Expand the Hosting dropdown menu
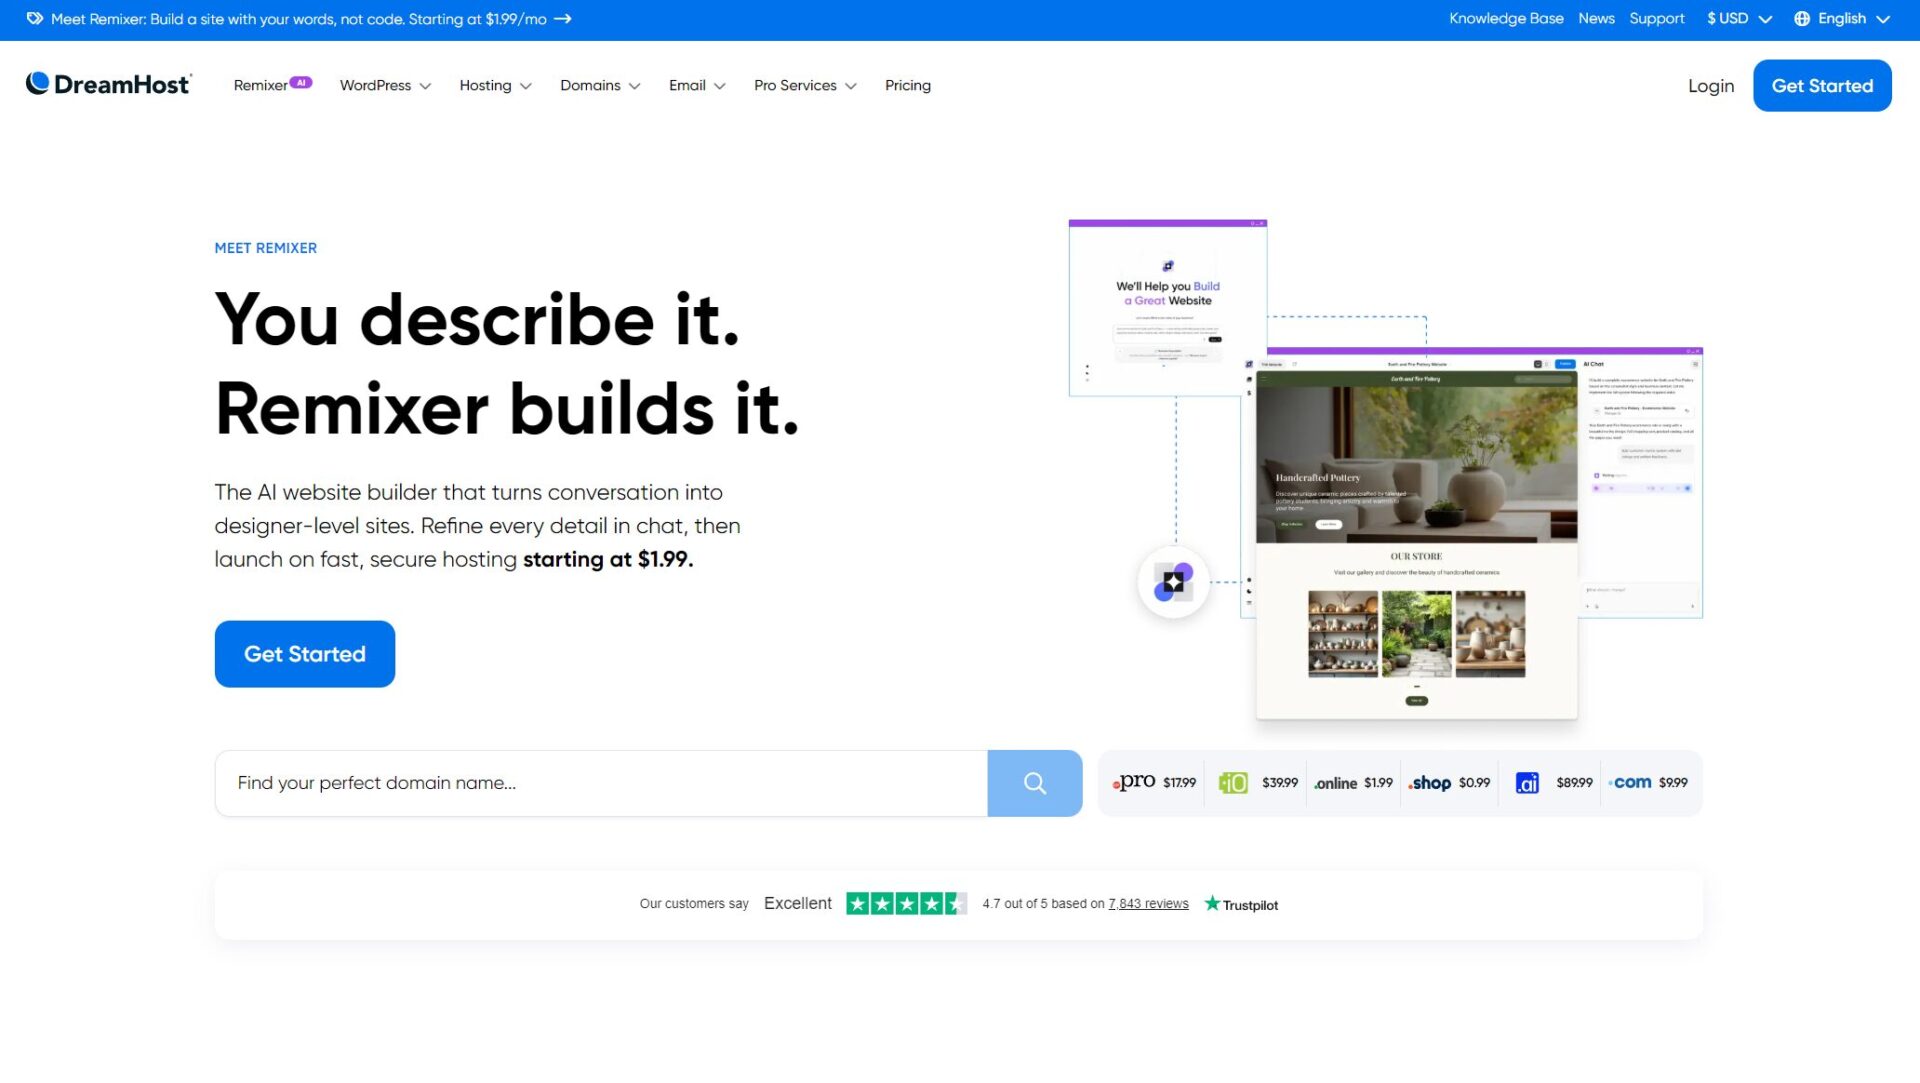Viewport: 1920px width, 1083px height. point(495,86)
